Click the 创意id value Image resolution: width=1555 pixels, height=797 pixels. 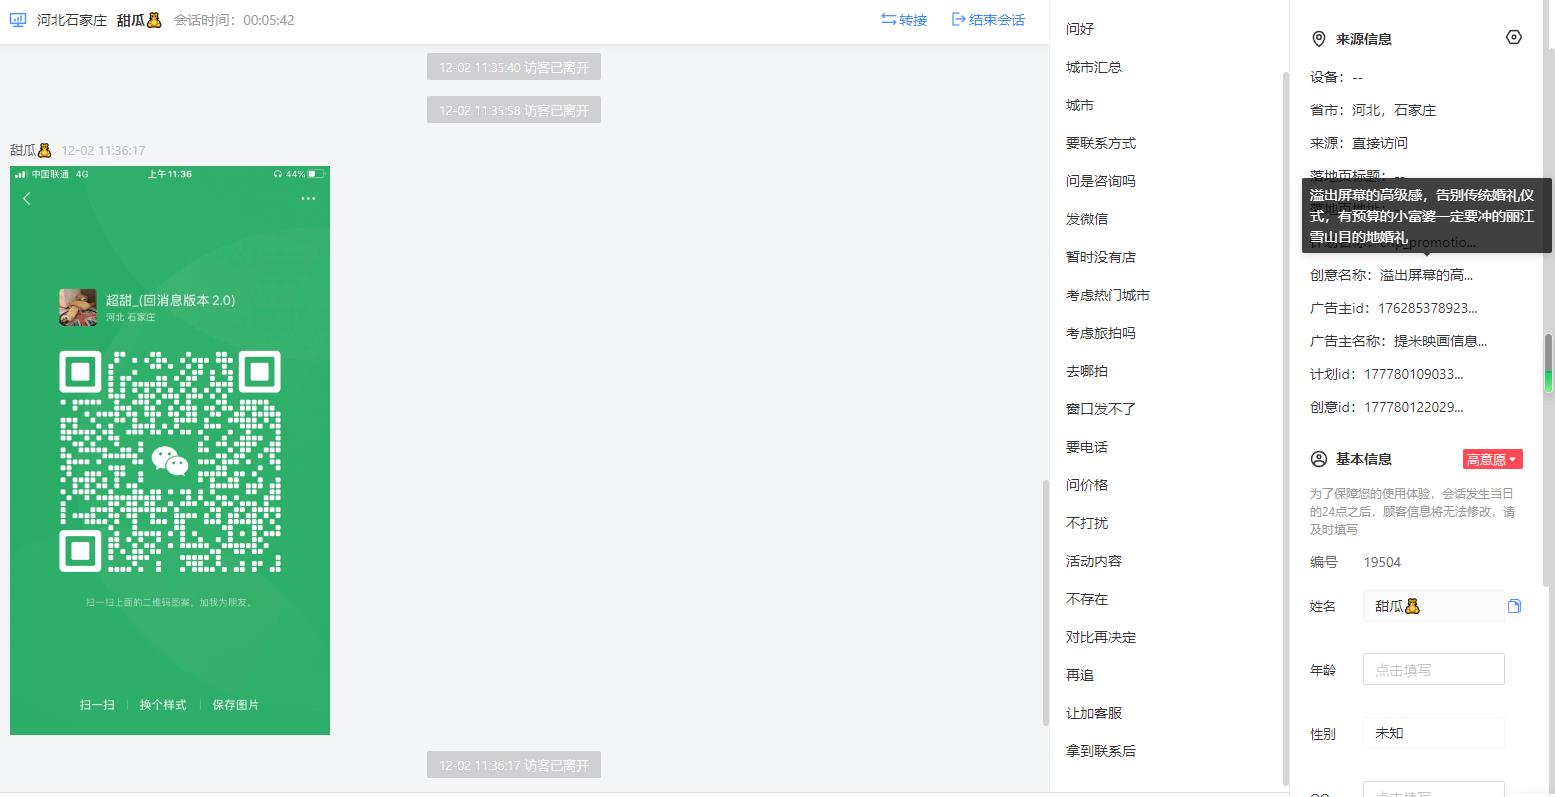(x=1414, y=407)
